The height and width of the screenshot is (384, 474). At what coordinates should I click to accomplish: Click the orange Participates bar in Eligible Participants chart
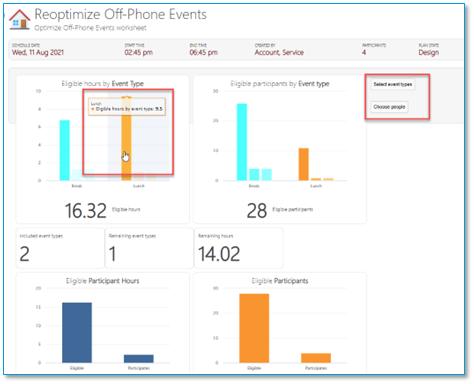pos(316,358)
